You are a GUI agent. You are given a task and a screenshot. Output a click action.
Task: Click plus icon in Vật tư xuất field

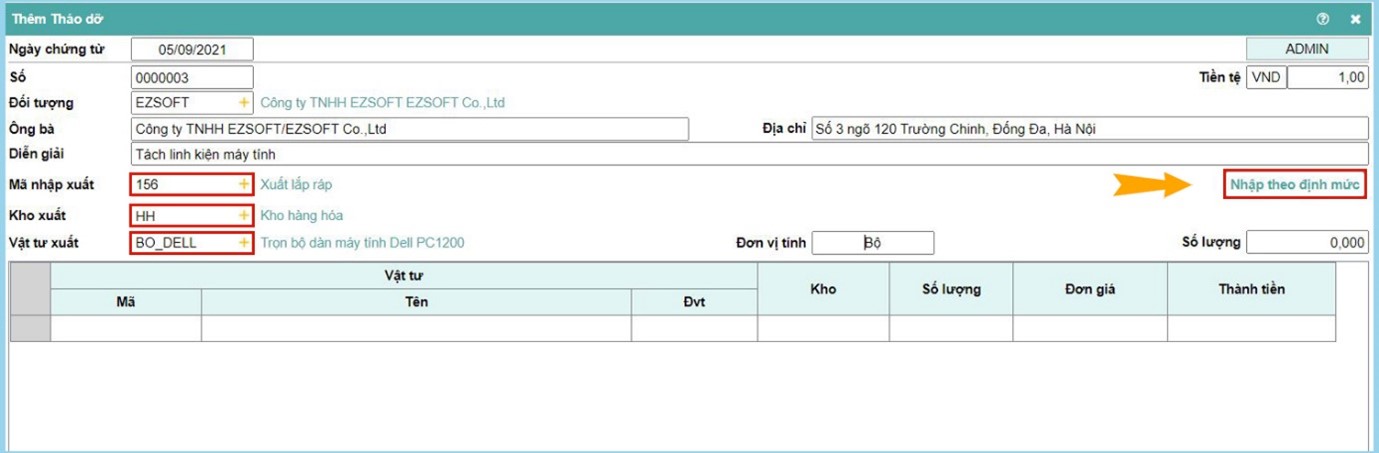[x=243, y=243]
